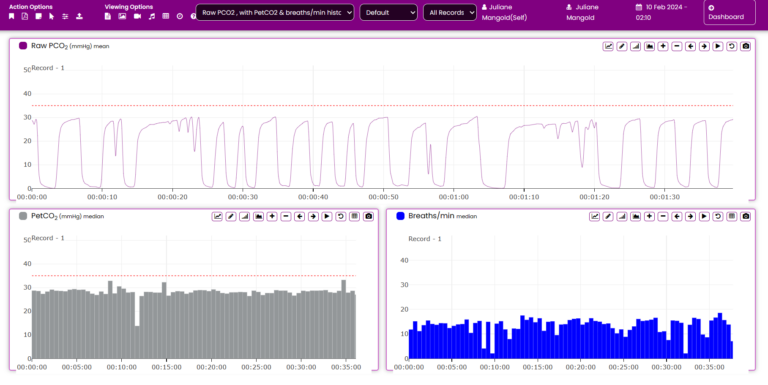Zoom in with plus icon on Raw PCO2 panel
The height and width of the screenshot is (385, 768).
[663, 46]
